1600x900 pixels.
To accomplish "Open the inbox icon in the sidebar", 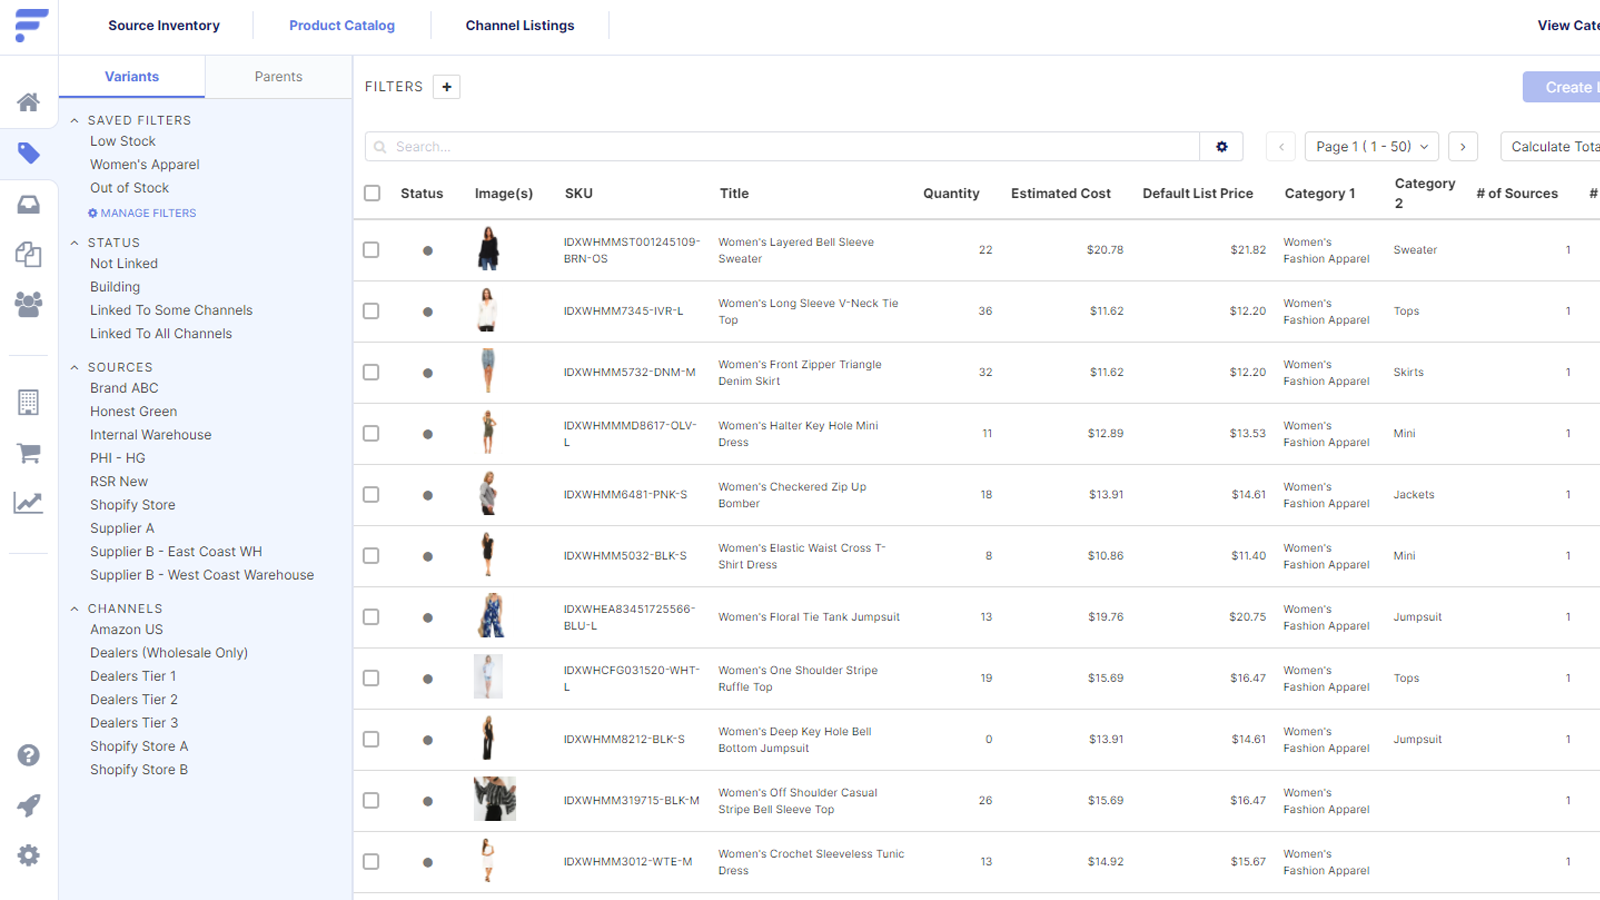I will [29, 203].
